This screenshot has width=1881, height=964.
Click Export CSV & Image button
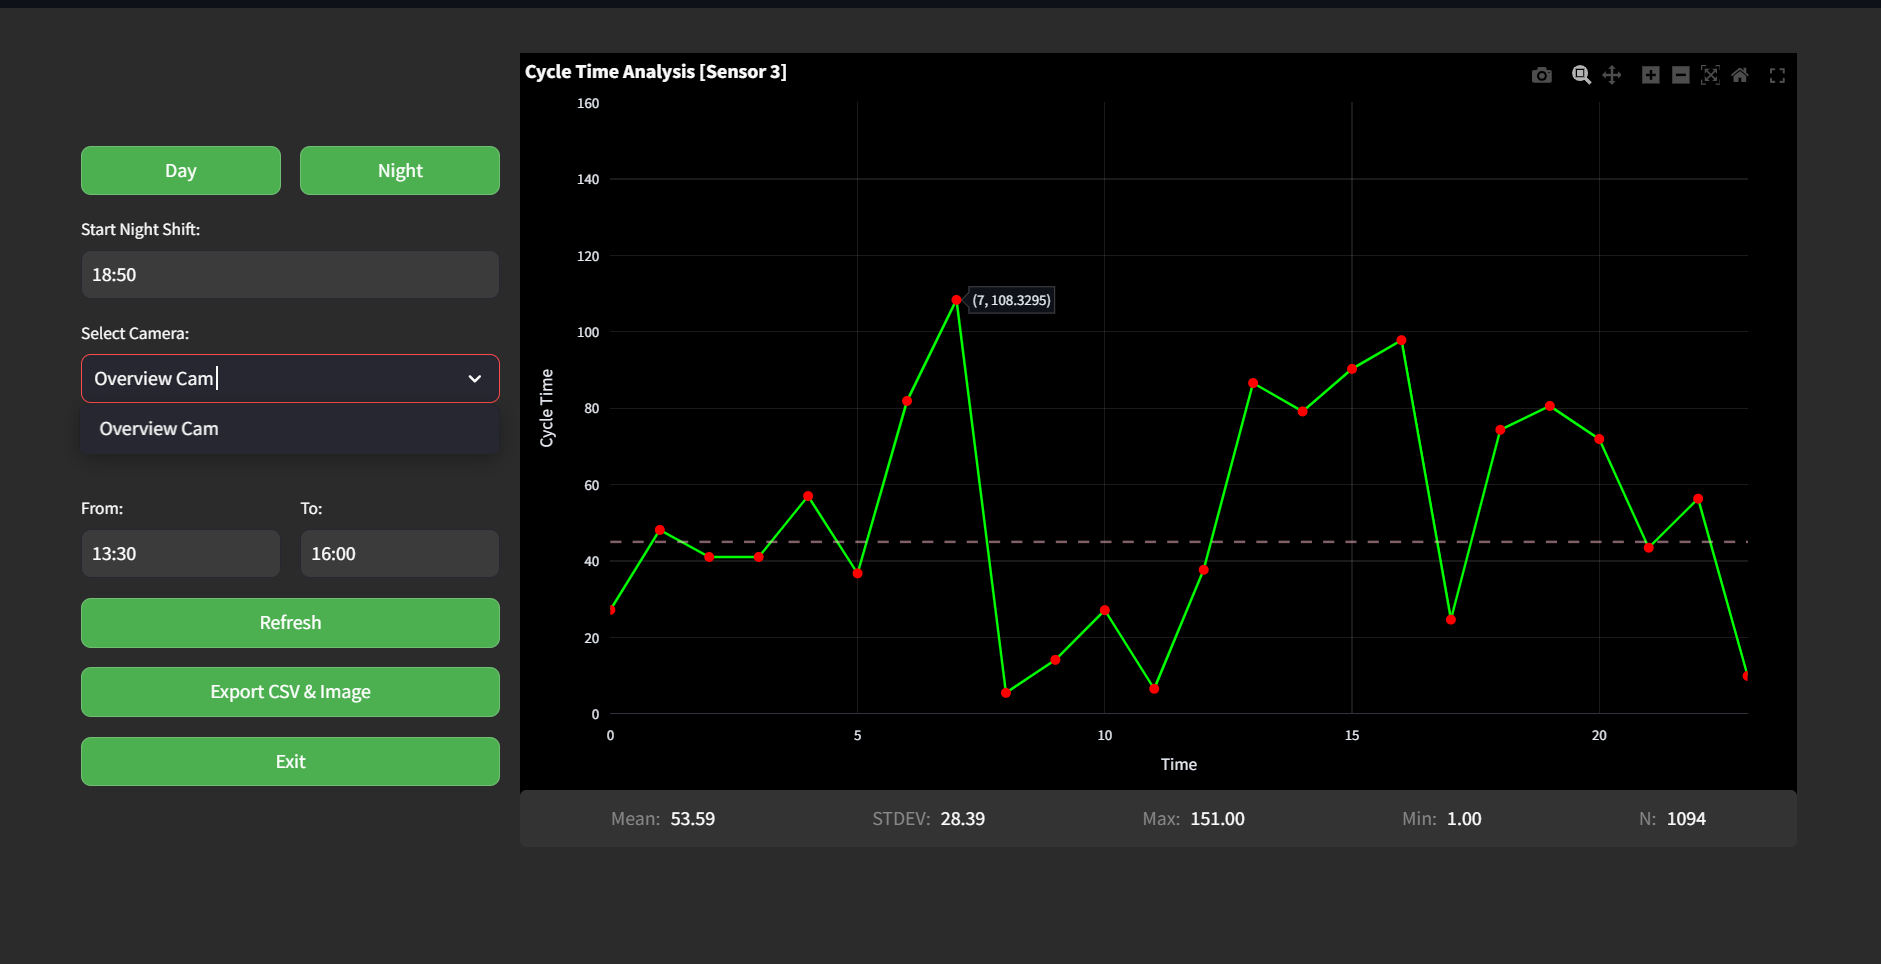290,692
